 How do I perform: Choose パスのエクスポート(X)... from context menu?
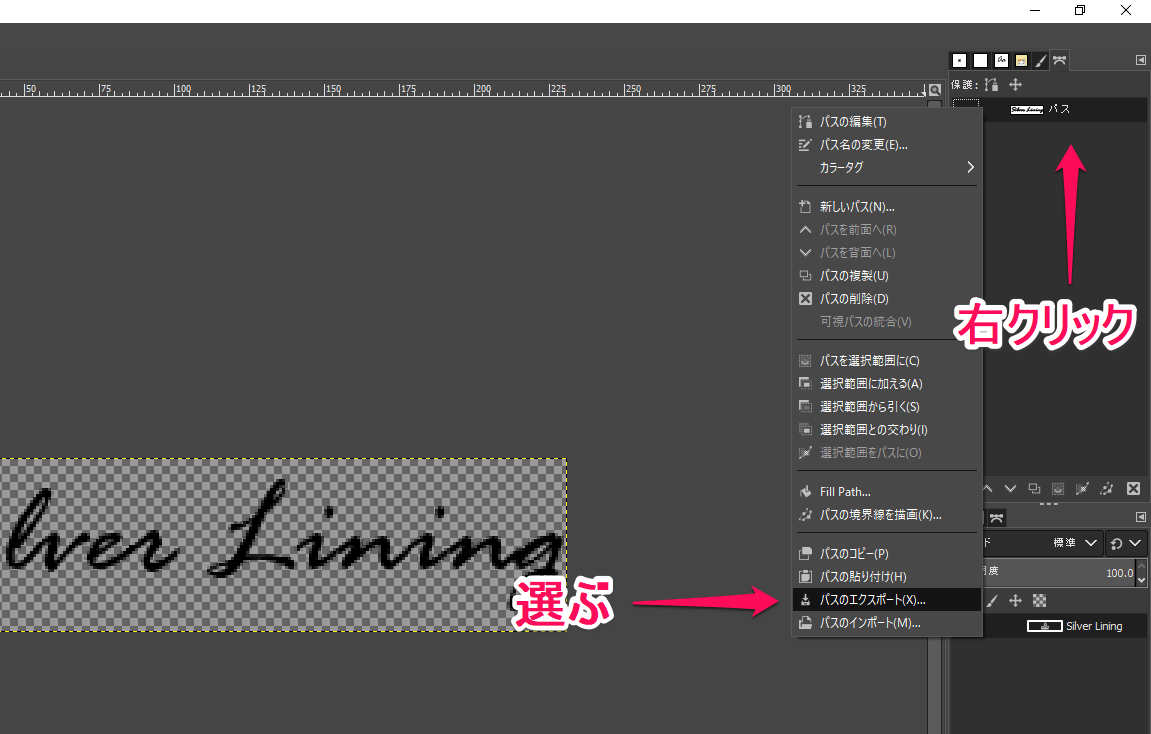click(872, 600)
